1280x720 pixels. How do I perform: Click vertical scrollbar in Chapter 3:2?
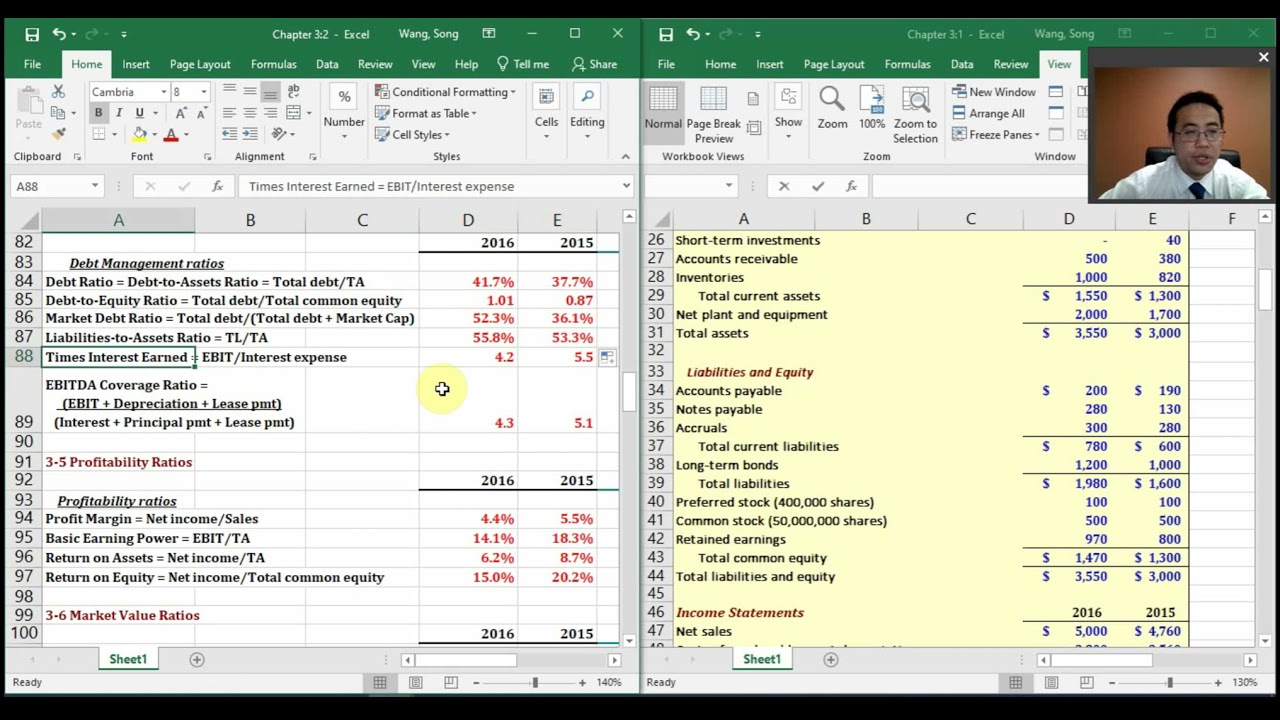pos(629,391)
